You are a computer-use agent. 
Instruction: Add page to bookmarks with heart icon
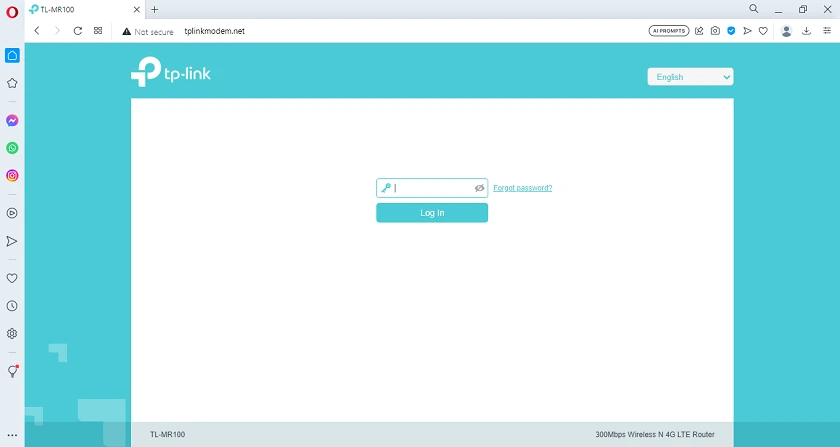(x=763, y=31)
